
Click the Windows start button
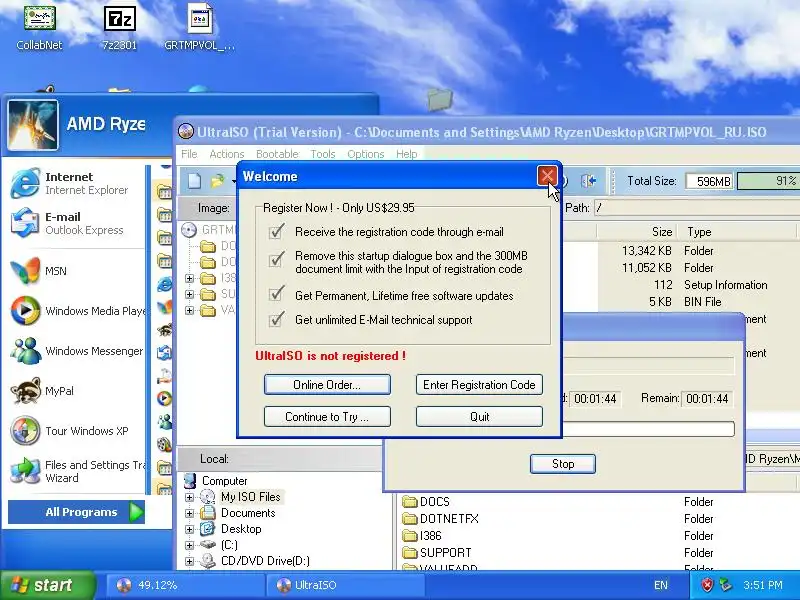[x=48, y=585]
